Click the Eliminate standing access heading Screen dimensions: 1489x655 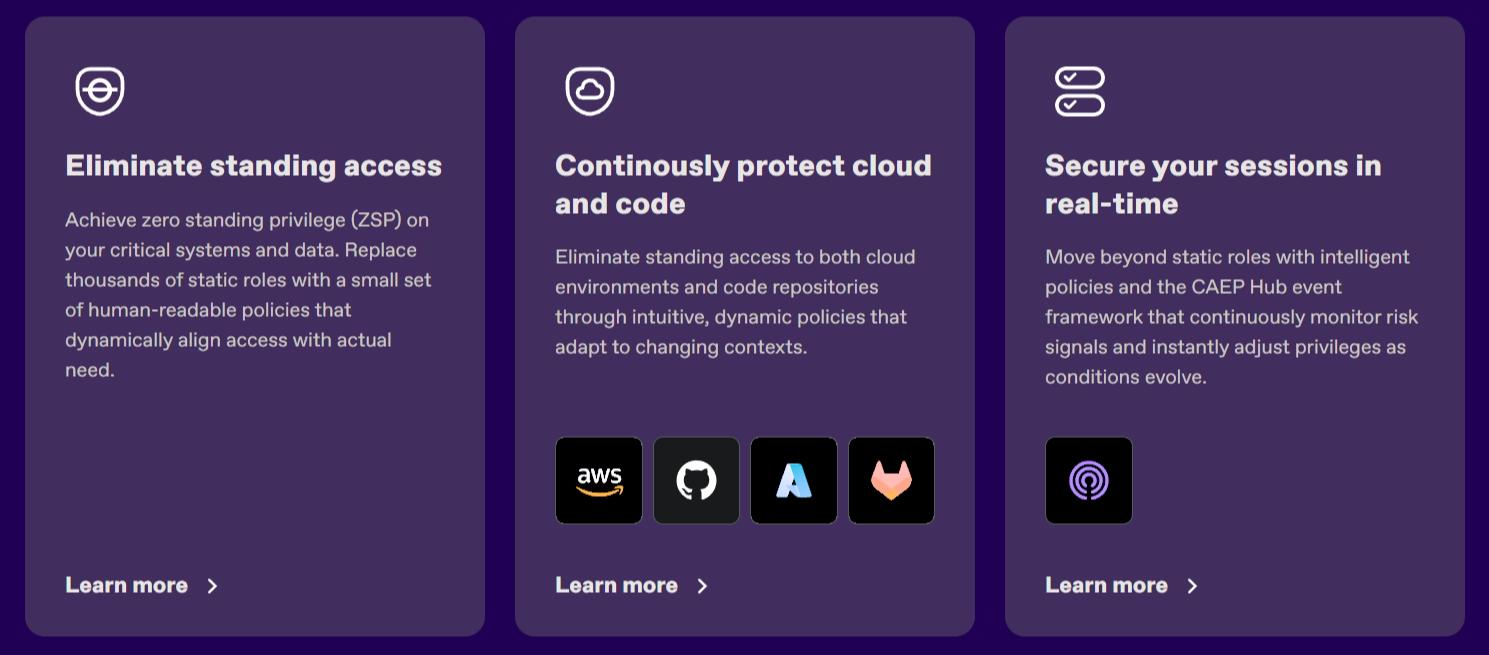pyautogui.click(x=253, y=165)
